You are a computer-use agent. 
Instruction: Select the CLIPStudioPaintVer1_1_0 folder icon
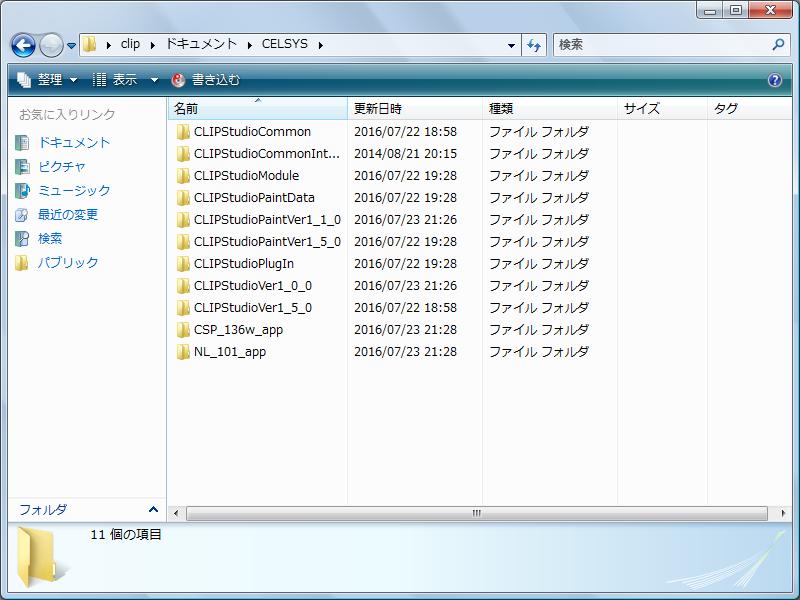pyautogui.click(x=183, y=219)
